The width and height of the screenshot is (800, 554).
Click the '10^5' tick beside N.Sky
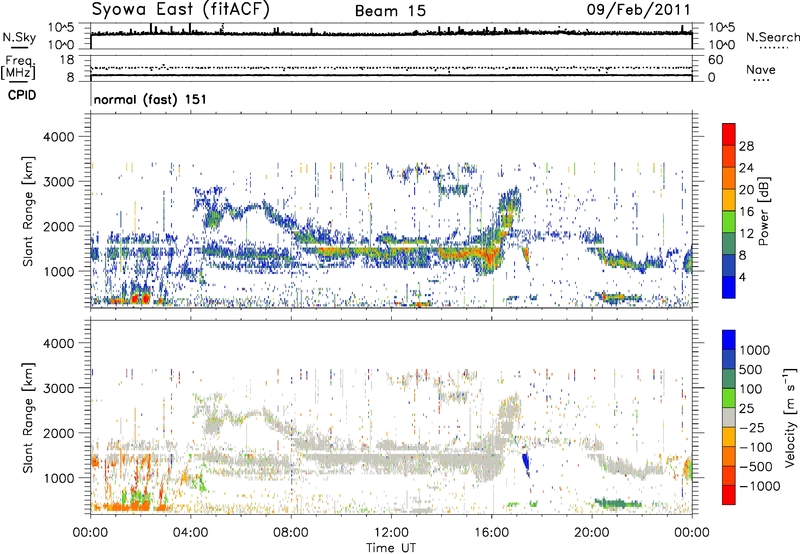click(61, 27)
